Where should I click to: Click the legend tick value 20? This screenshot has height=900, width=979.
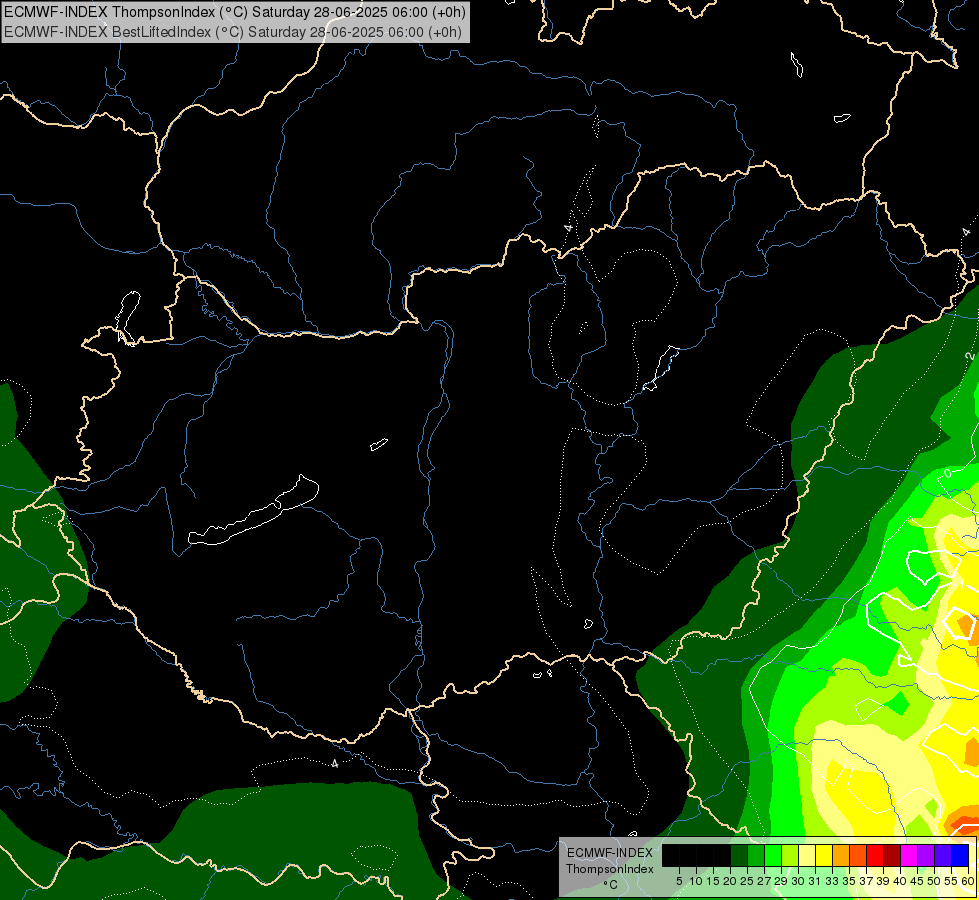point(731,881)
